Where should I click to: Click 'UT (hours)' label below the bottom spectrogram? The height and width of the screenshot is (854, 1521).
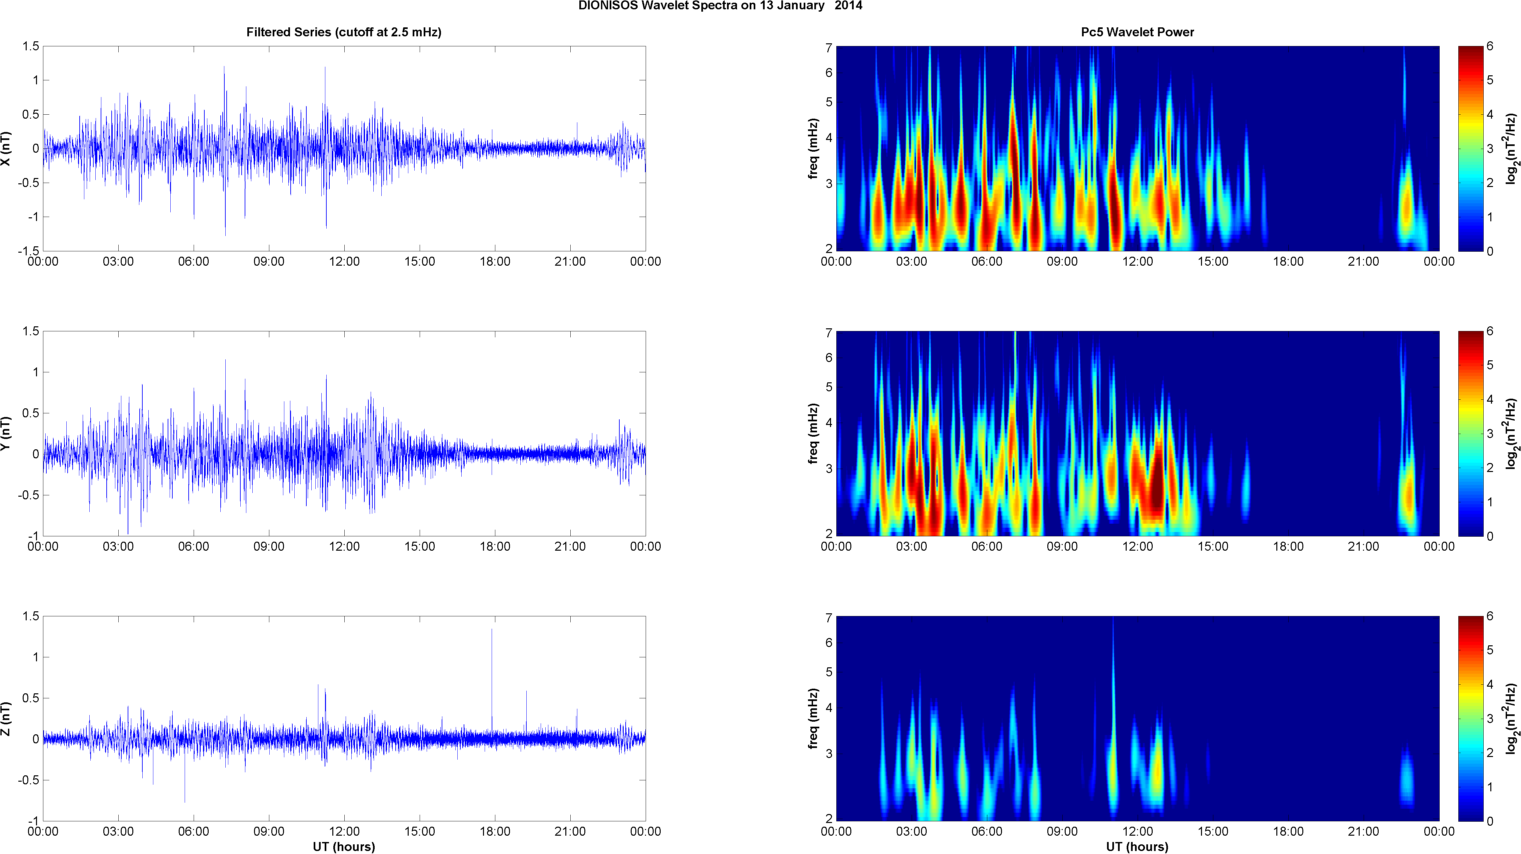1137,847
